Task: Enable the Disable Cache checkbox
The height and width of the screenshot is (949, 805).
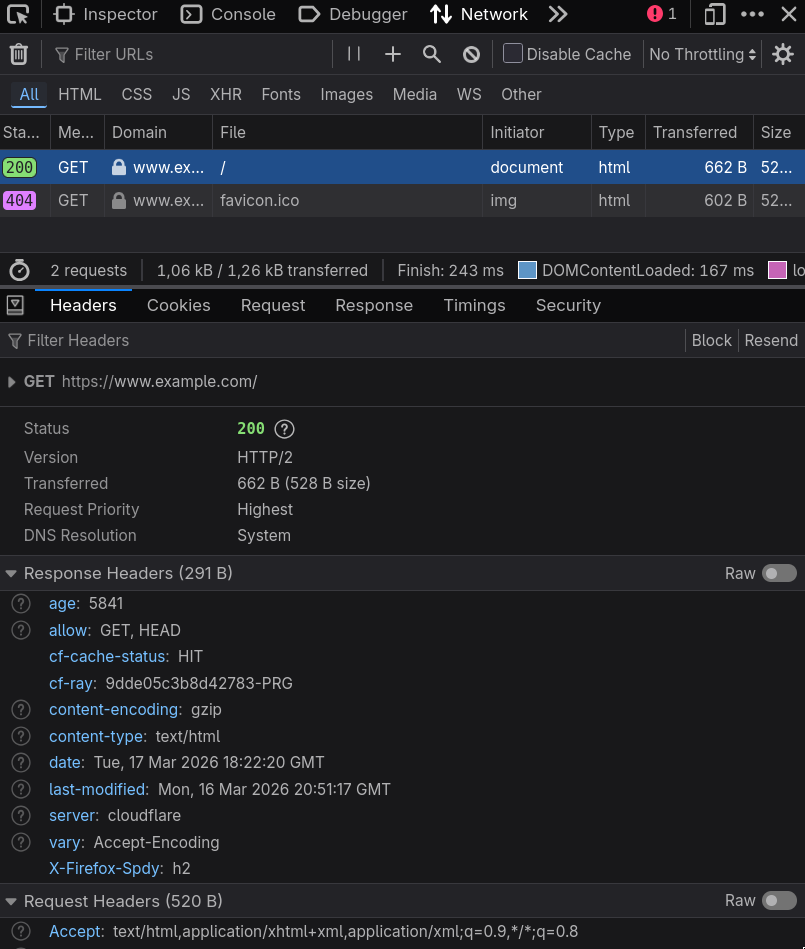Action: [513, 54]
